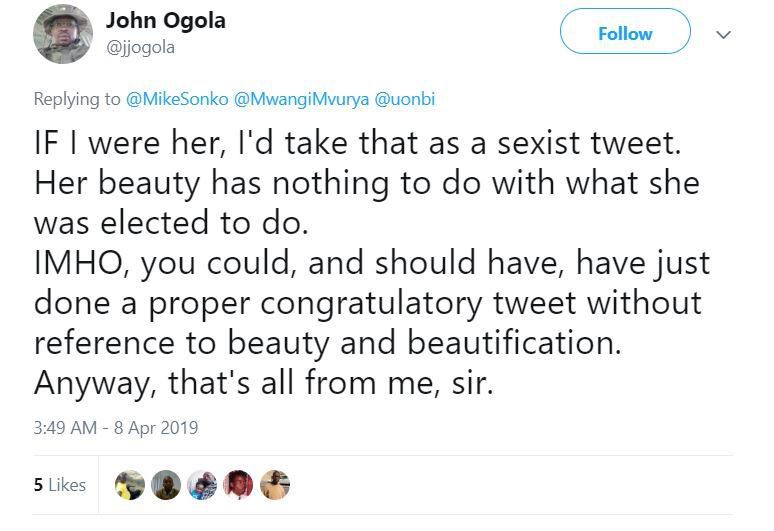Expand the tweet options chevron

[x=724, y=34]
